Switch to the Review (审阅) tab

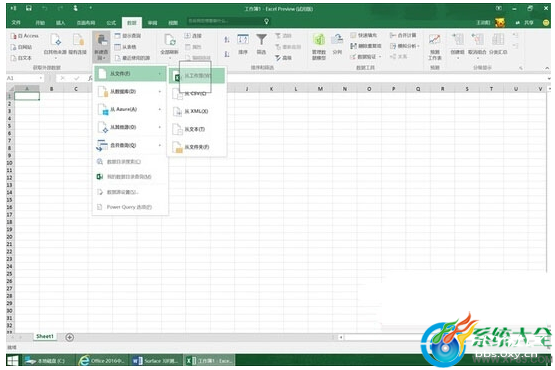(x=153, y=23)
